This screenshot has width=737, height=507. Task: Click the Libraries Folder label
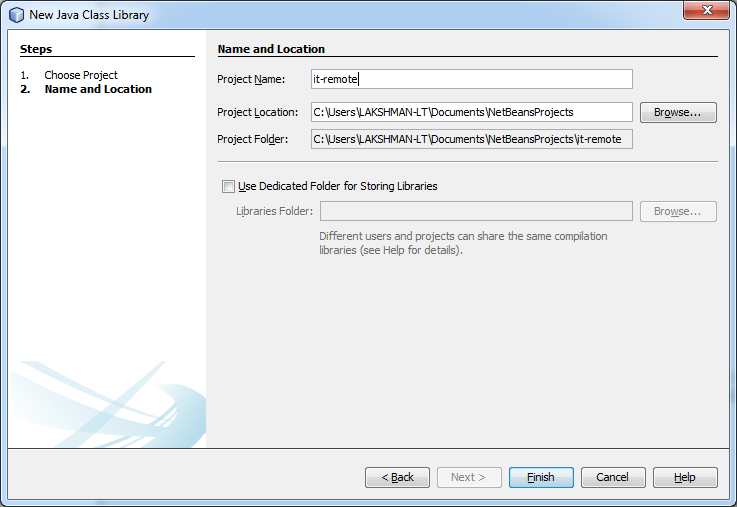tap(274, 211)
